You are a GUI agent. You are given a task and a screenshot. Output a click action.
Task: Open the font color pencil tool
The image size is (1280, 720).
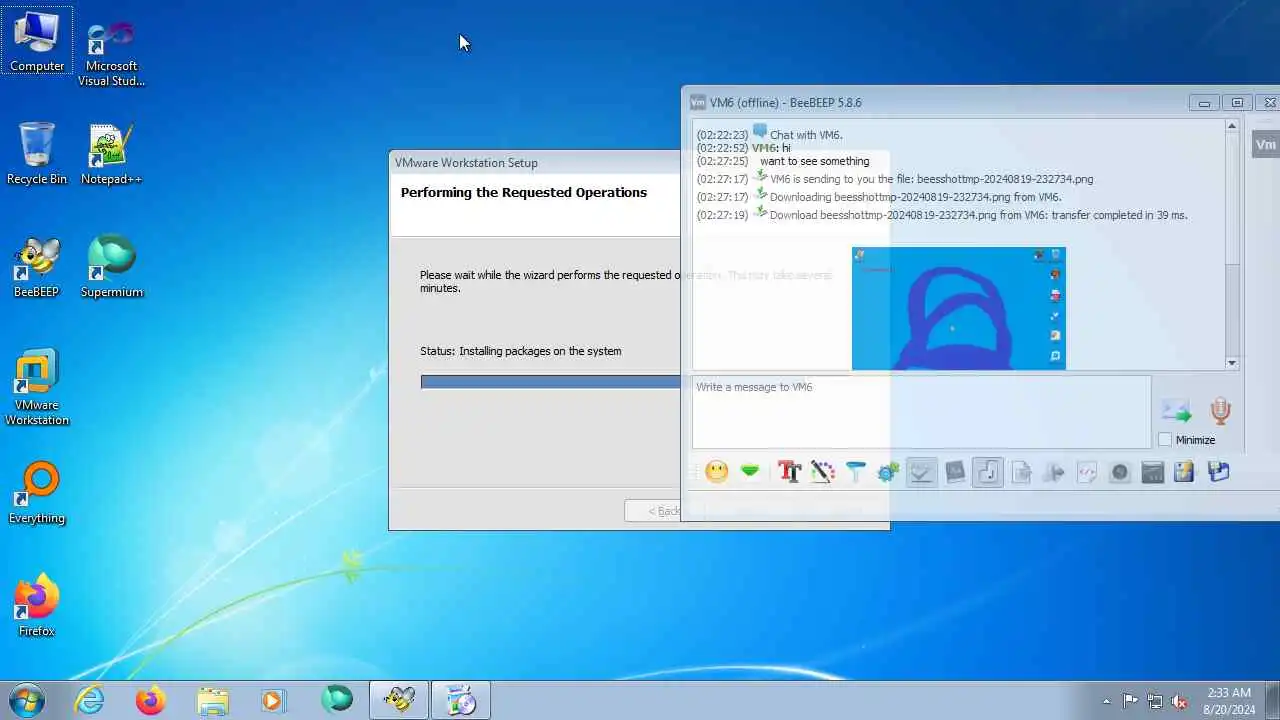[822, 471]
